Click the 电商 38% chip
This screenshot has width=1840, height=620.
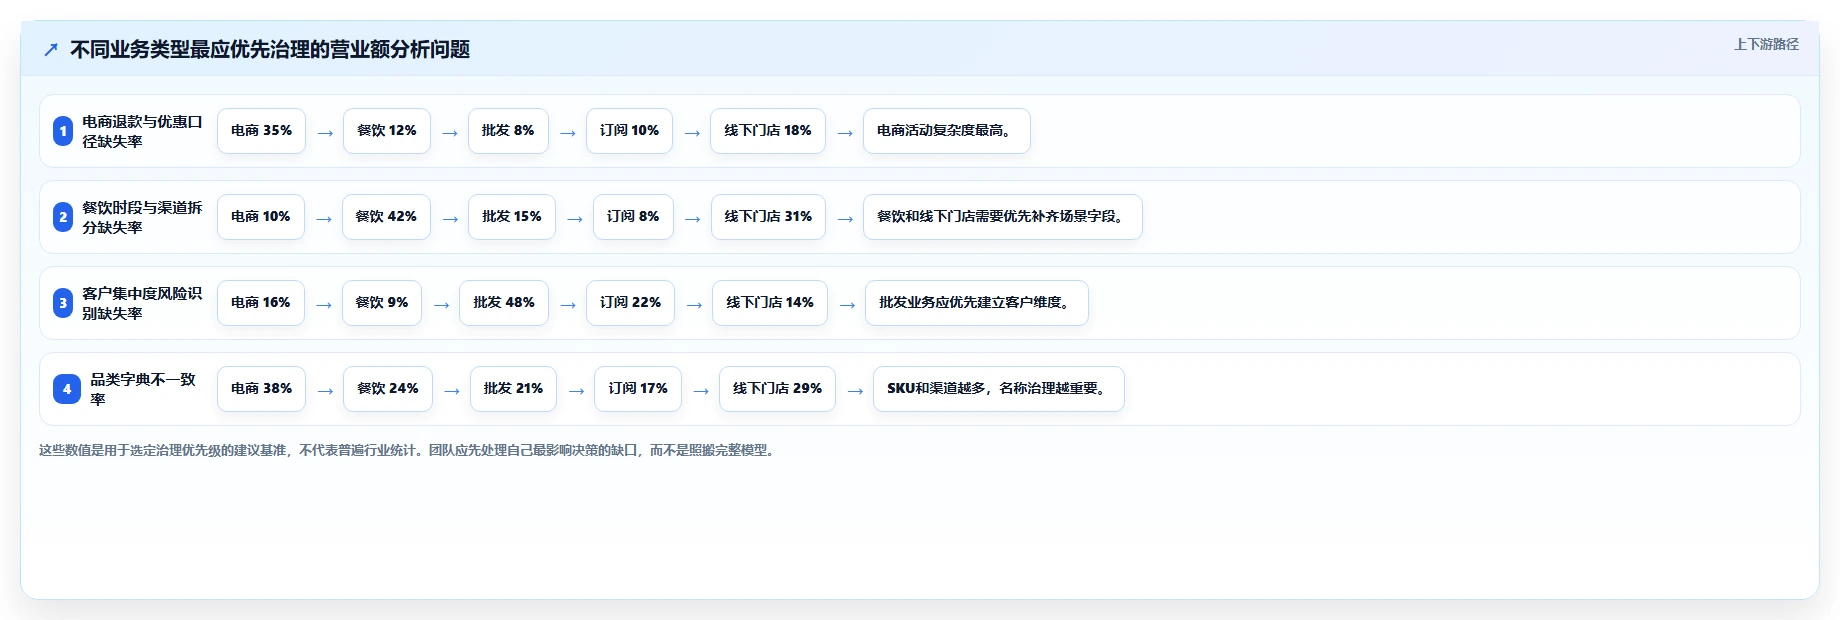point(261,389)
